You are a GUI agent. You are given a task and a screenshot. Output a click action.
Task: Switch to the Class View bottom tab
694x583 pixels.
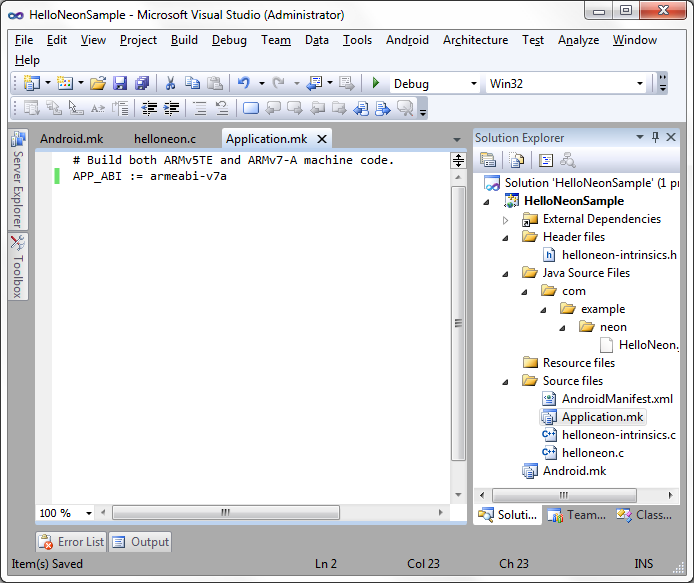(644, 515)
